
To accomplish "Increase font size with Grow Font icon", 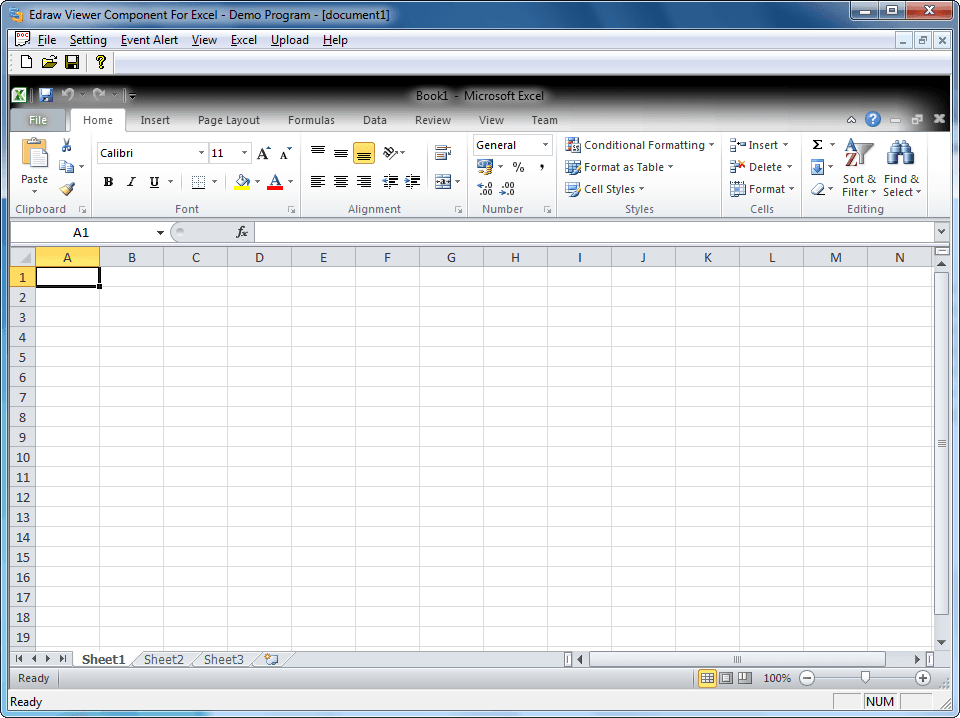I will (263, 153).
